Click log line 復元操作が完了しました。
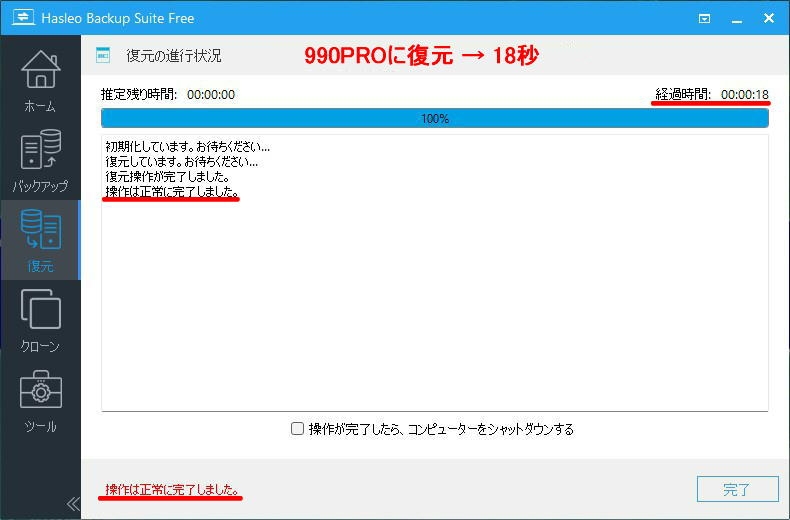This screenshot has width=790, height=520. [168, 177]
